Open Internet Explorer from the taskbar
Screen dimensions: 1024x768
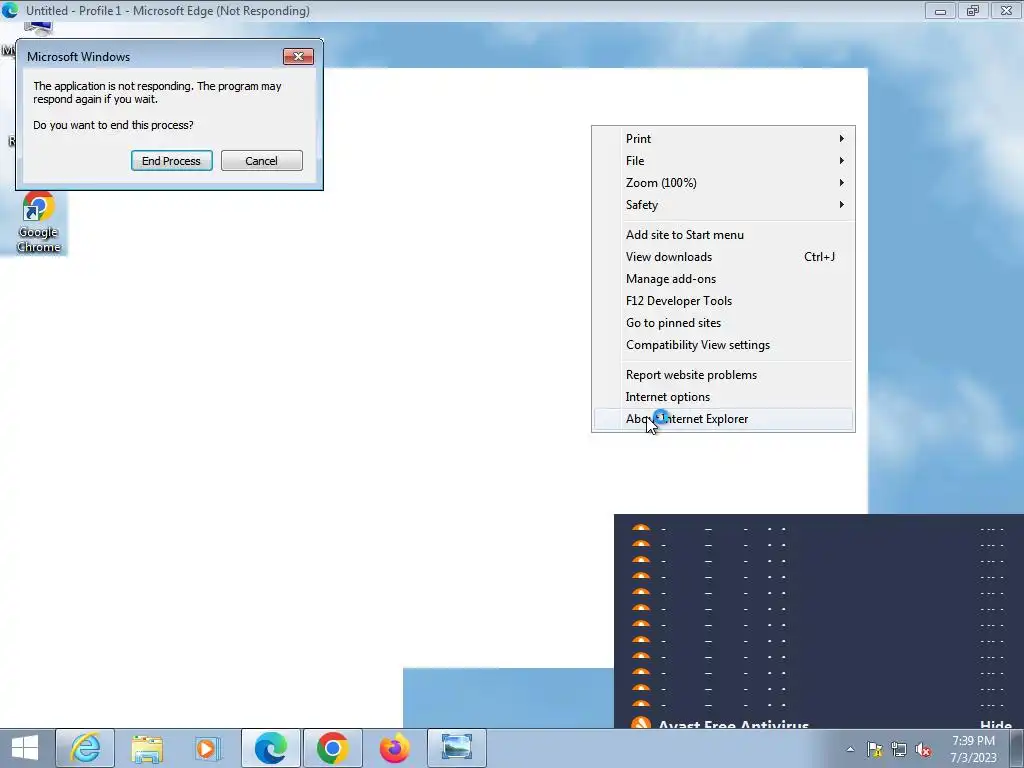click(x=86, y=748)
